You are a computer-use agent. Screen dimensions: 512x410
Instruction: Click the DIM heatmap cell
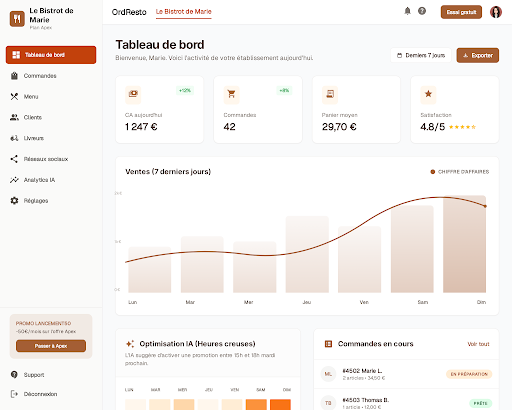pos(280,404)
